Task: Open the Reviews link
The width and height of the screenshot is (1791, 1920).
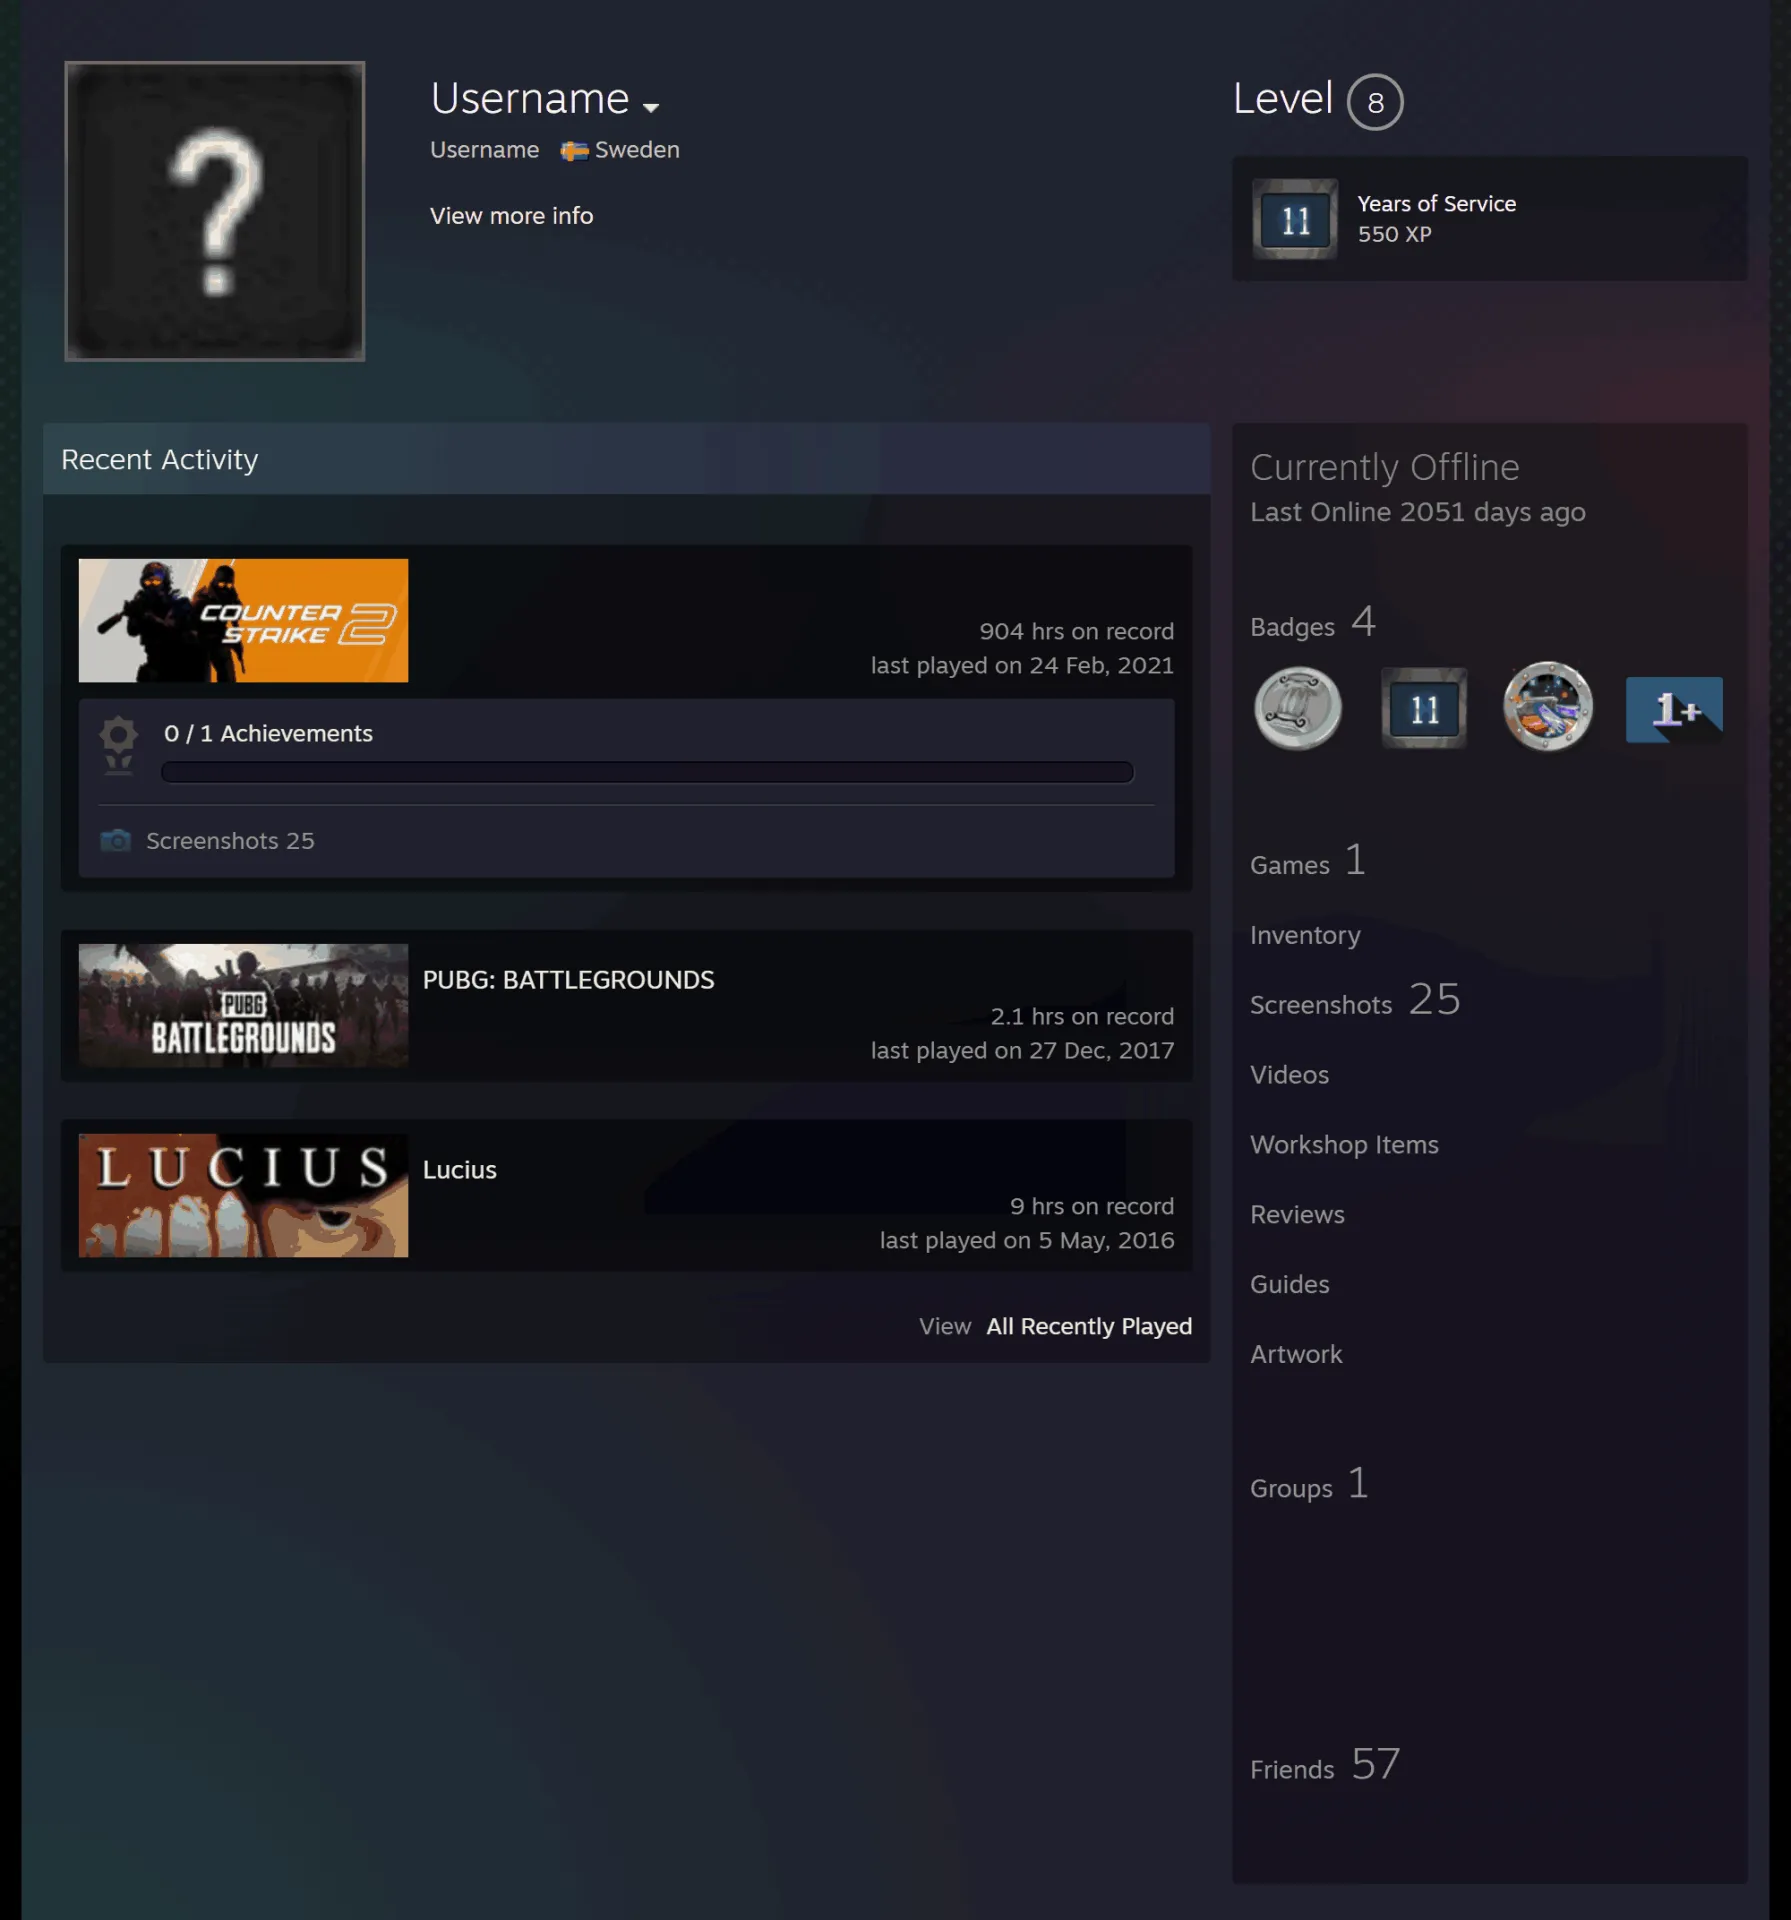Action: point(1297,1215)
